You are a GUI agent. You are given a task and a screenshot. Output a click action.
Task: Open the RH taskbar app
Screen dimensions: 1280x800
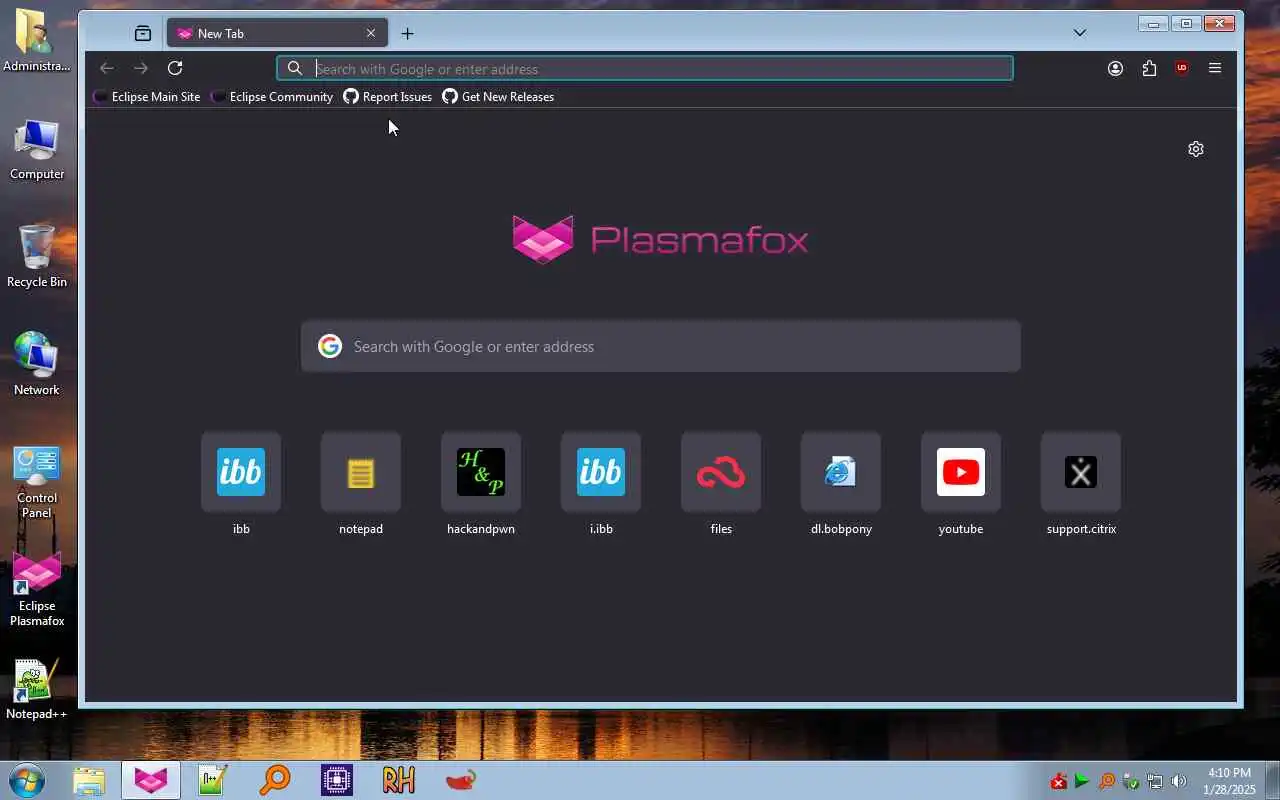coord(398,780)
